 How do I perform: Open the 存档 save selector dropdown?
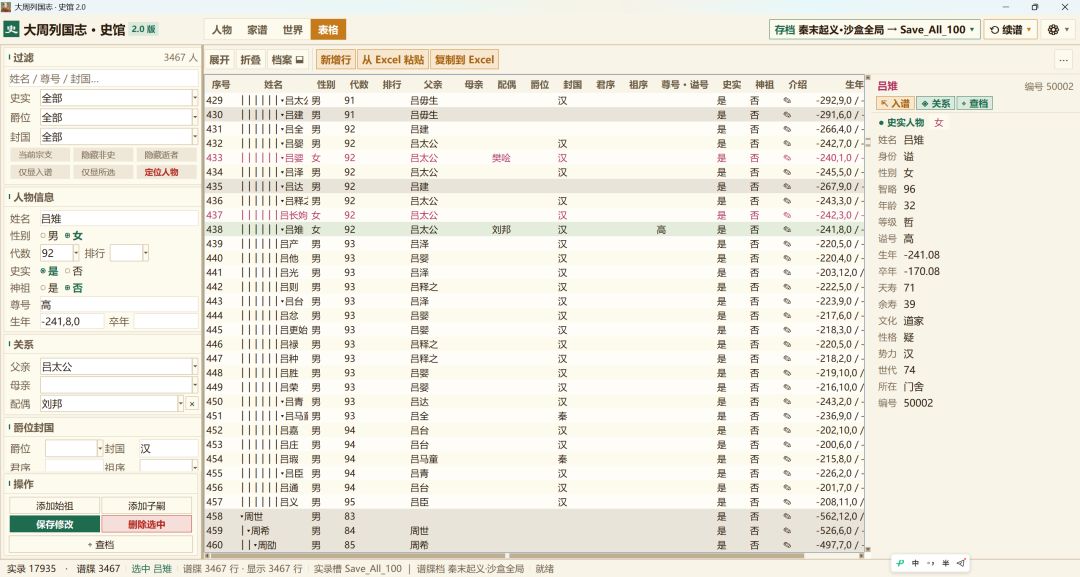[874, 30]
